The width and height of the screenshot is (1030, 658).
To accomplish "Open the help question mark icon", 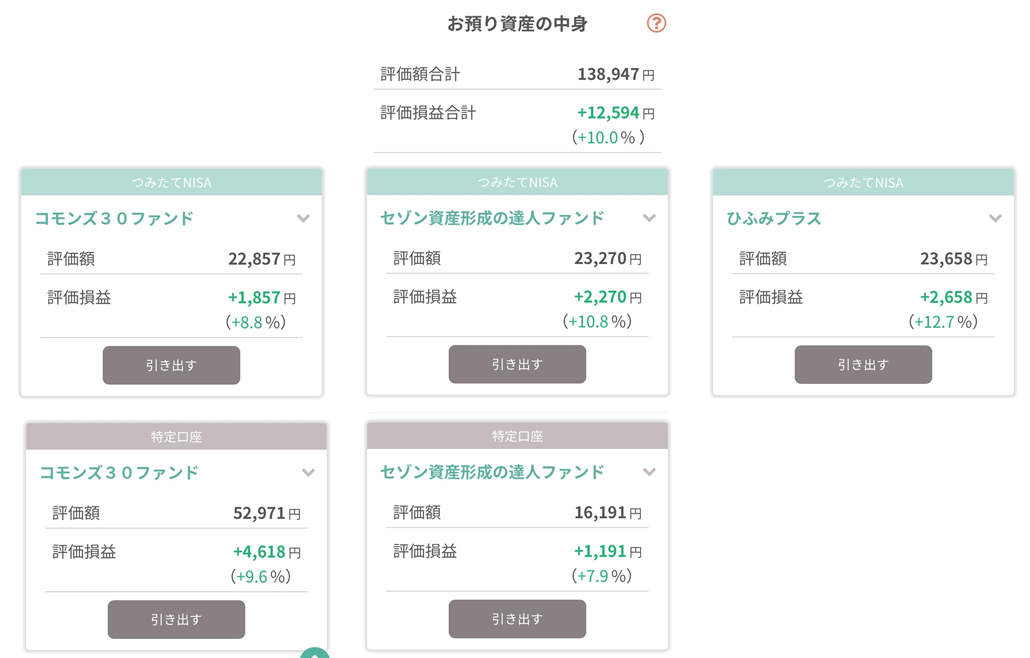I will click(x=656, y=24).
